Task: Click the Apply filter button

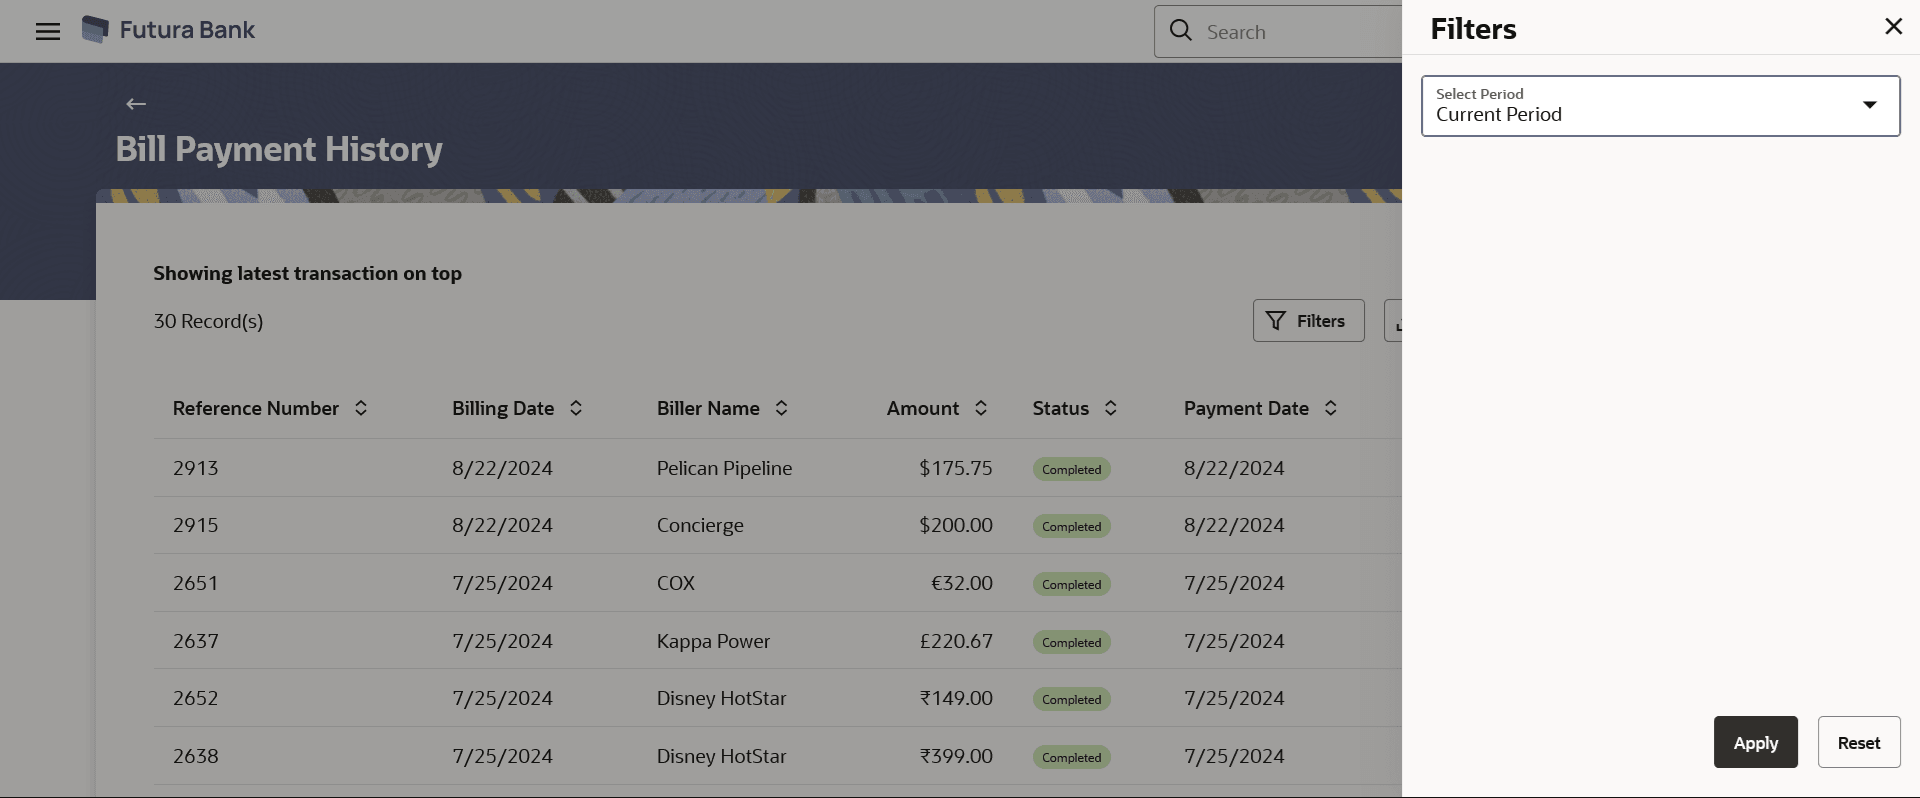Action: pyautogui.click(x=1755, y=742)
